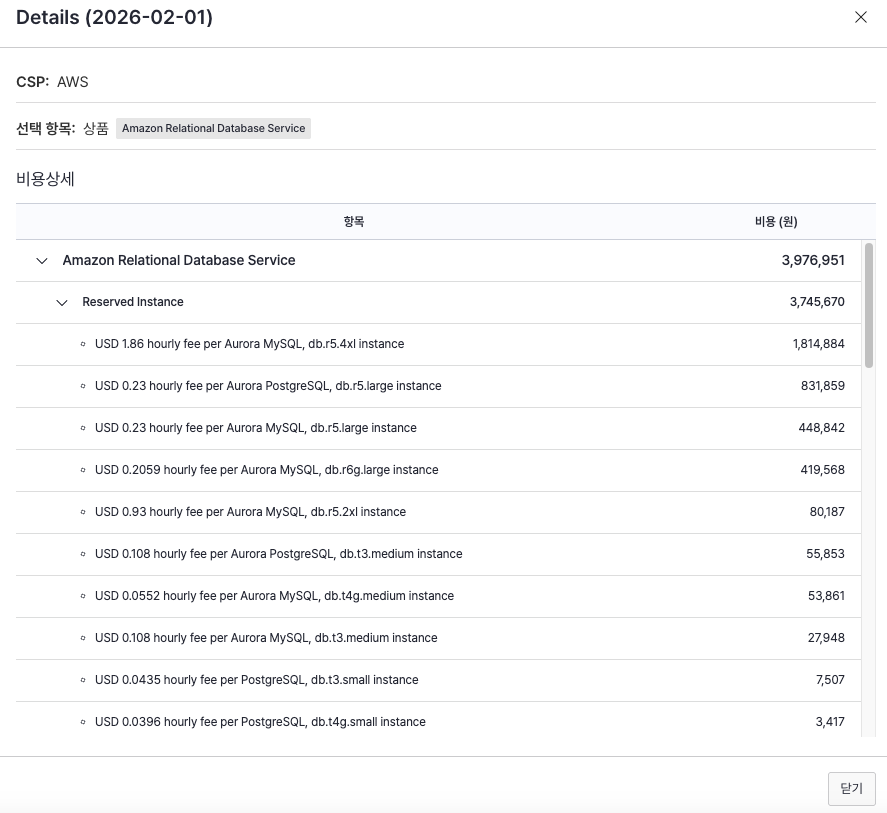Click the 선택 항목 label
Image resolution: width=887 pixels, height=813 pixels.
coord(45,128)
